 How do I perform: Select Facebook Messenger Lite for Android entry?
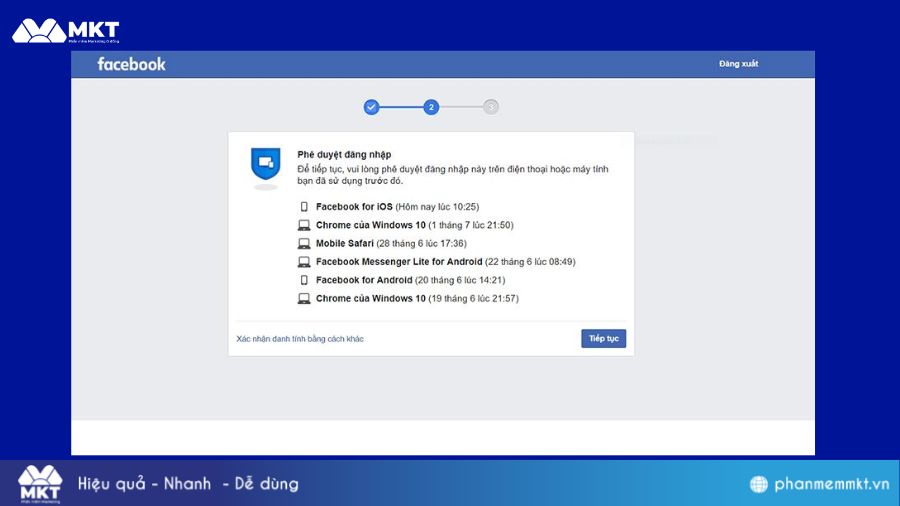tap(436, 262)
